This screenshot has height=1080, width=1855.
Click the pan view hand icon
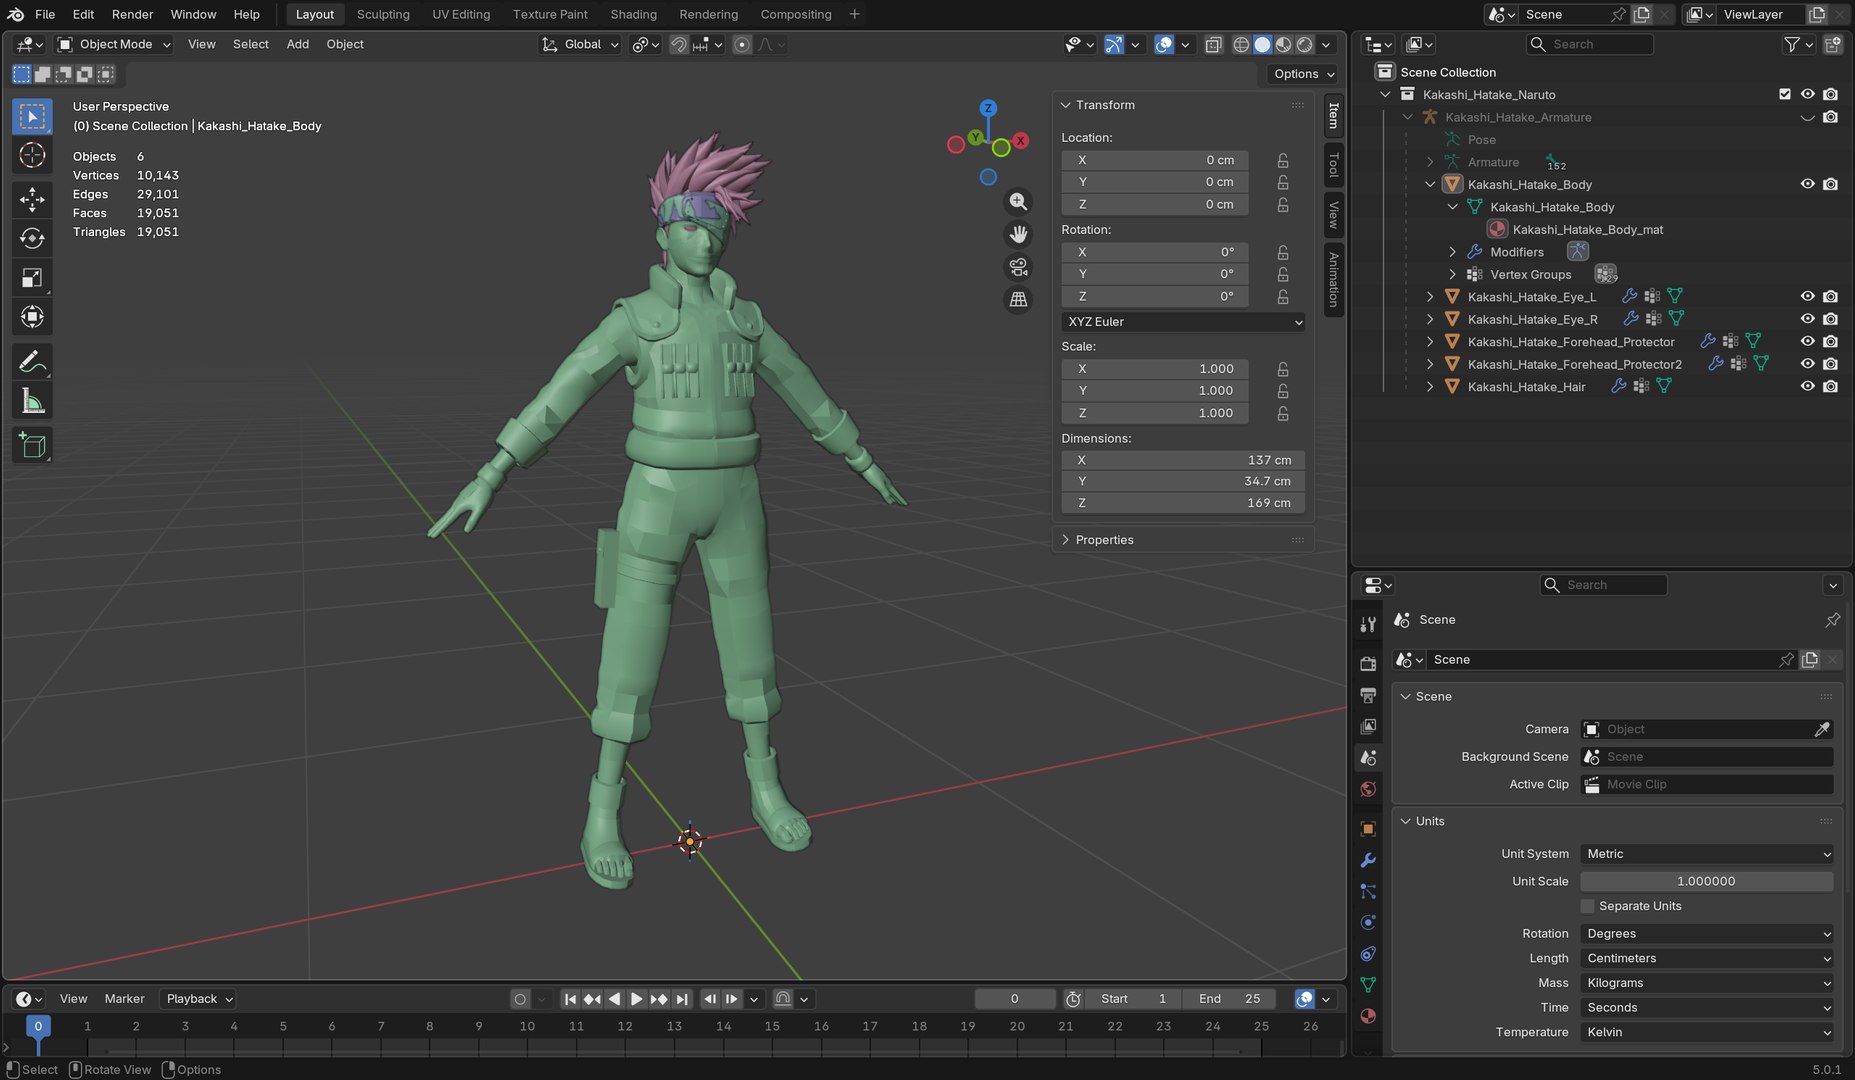[x=1018, y=234]
